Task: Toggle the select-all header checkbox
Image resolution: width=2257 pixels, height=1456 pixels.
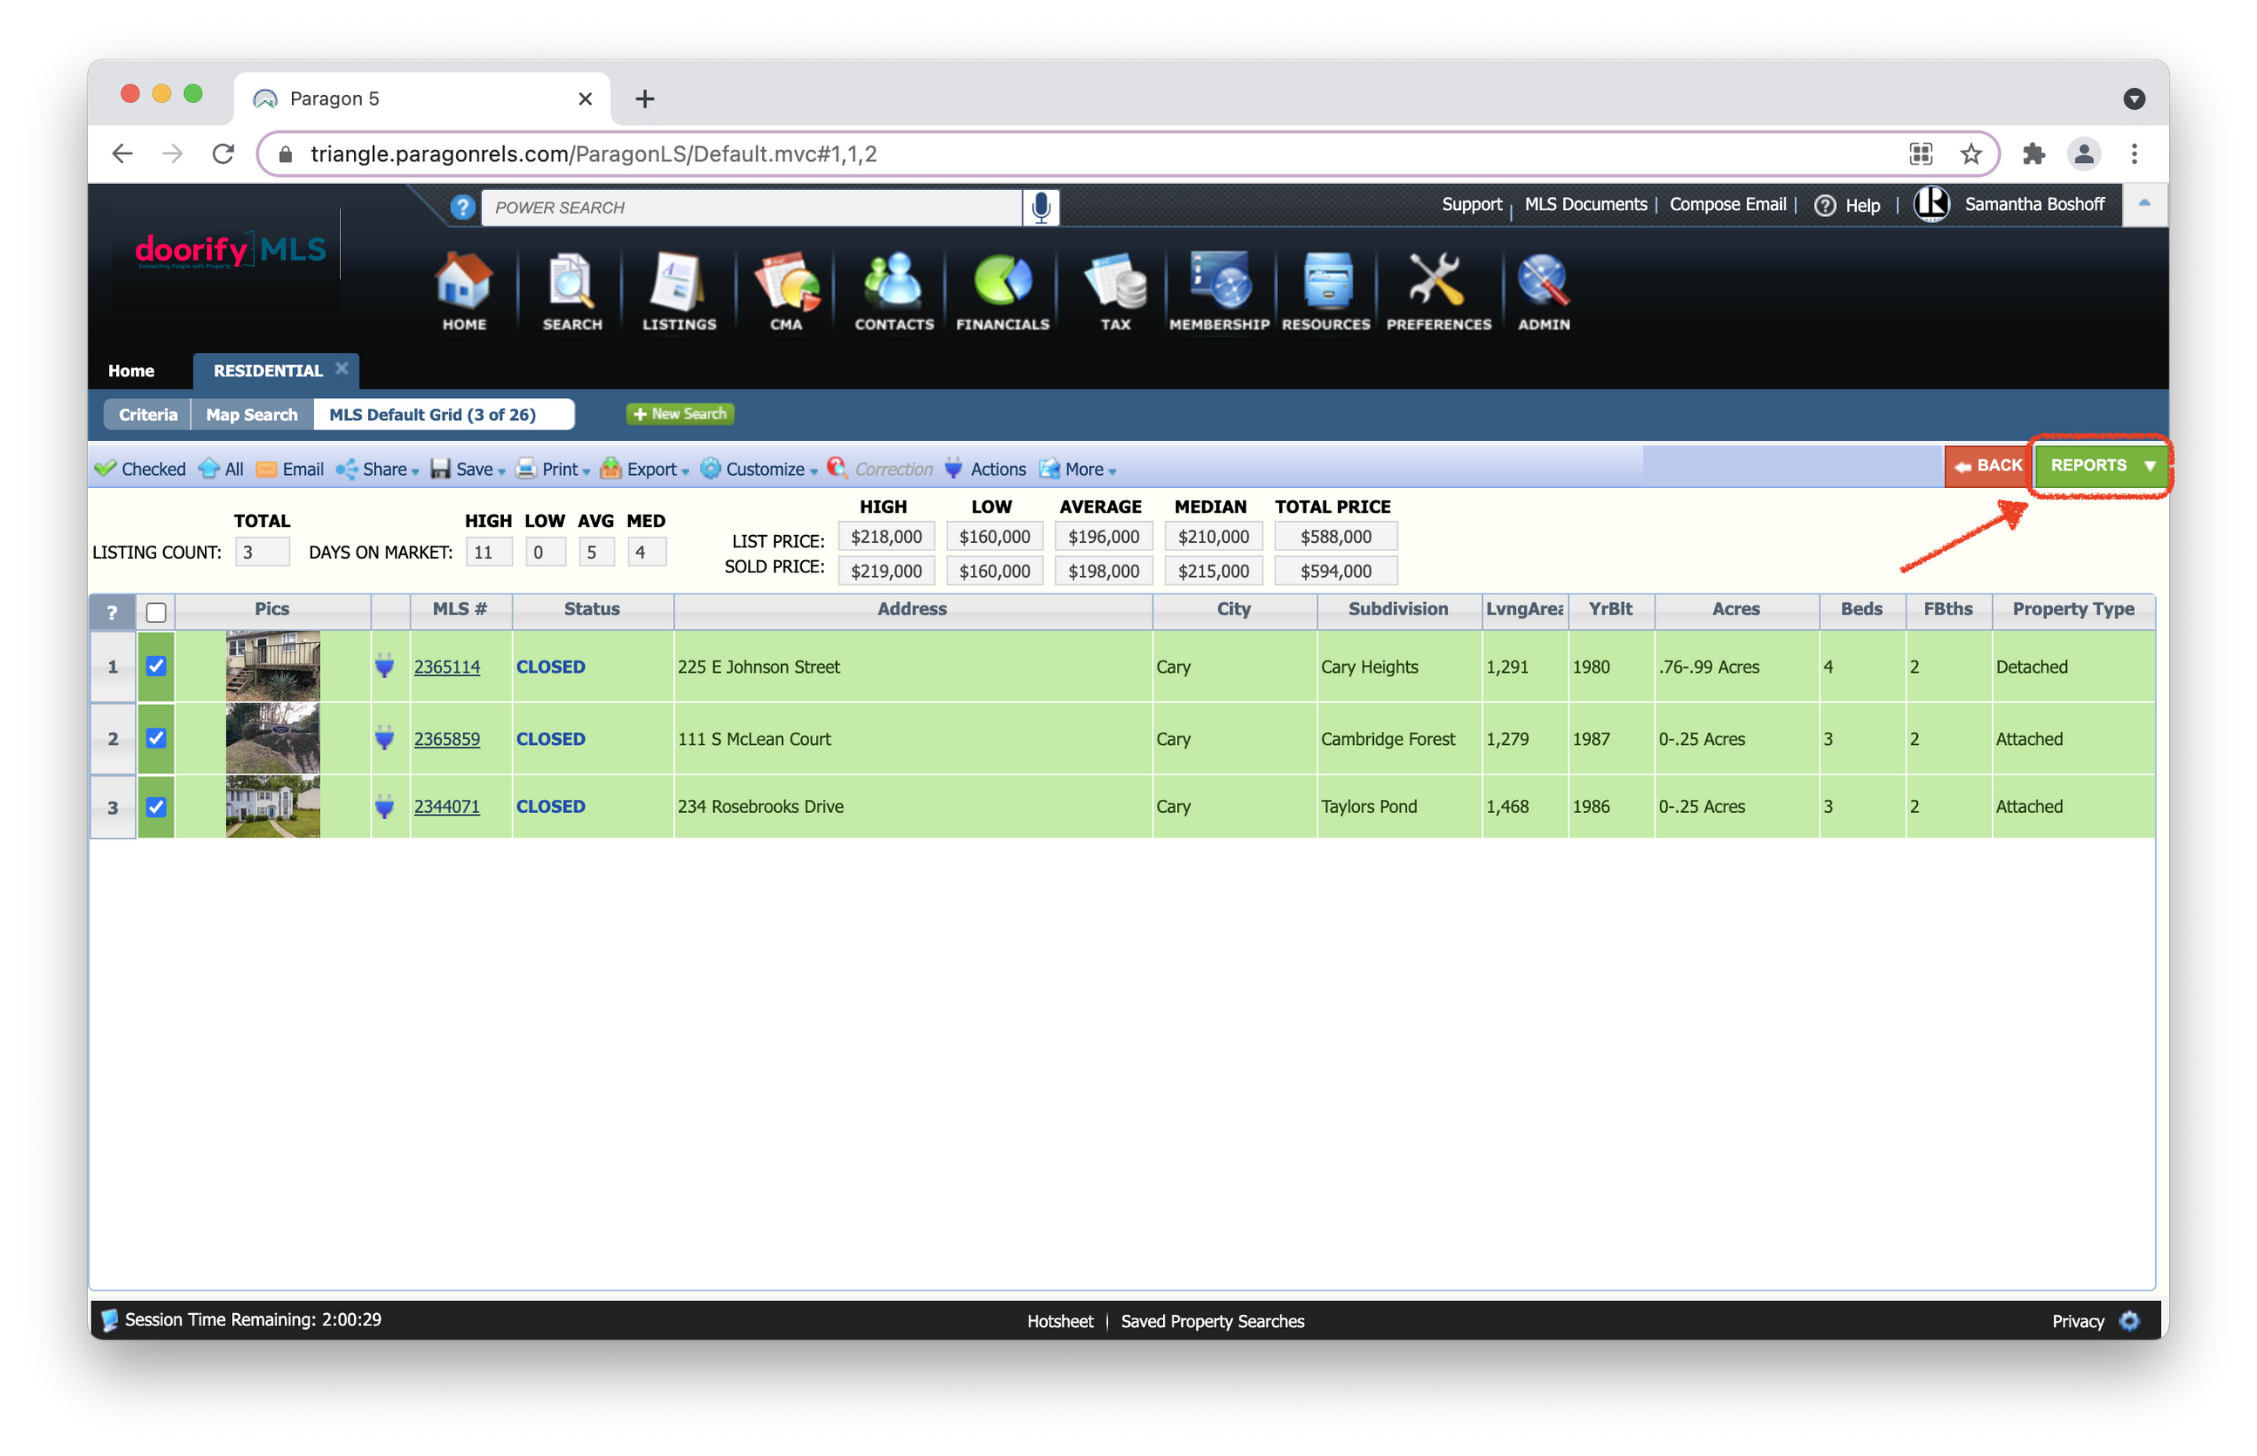Action: pyautogui.click(x=156, y=612)
